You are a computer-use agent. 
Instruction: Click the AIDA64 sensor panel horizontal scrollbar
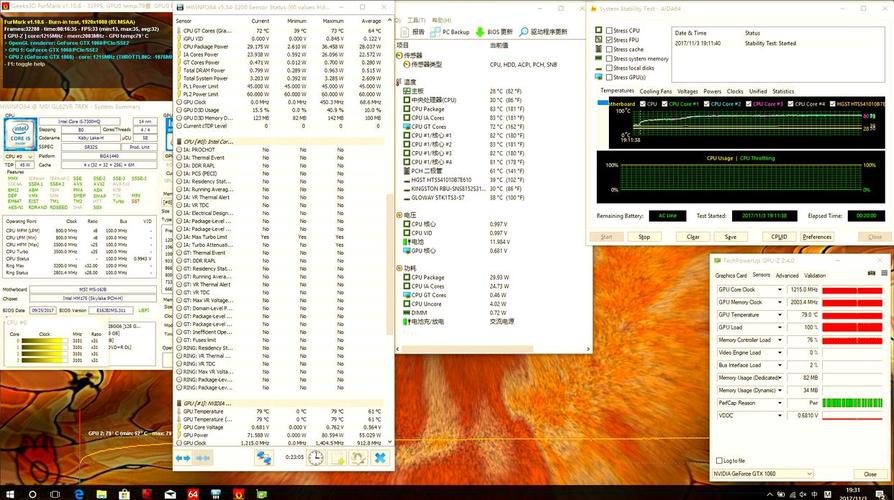tap(468, 348)
